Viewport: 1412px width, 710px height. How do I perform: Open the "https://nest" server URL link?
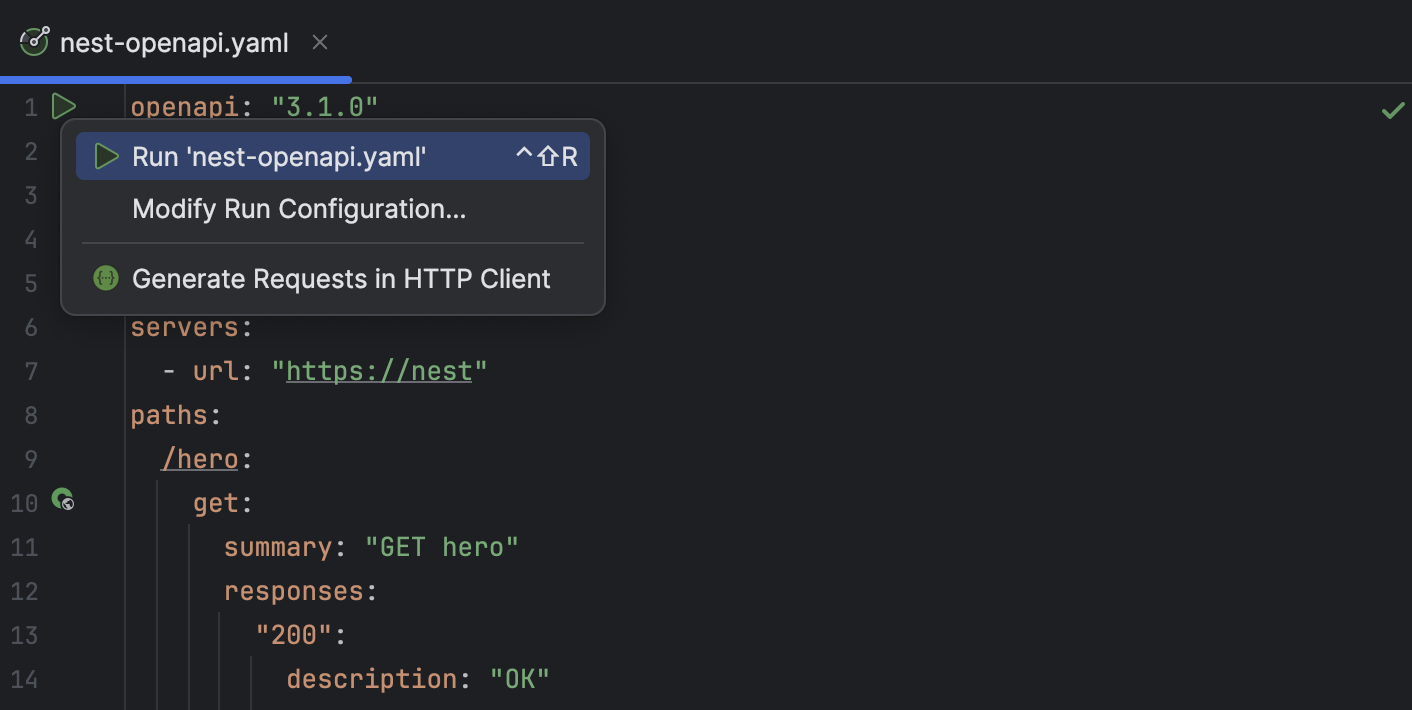tap(380, 370)
